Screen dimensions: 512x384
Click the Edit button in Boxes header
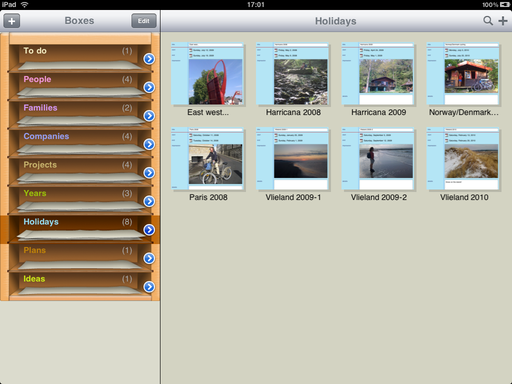pos(144,21)
